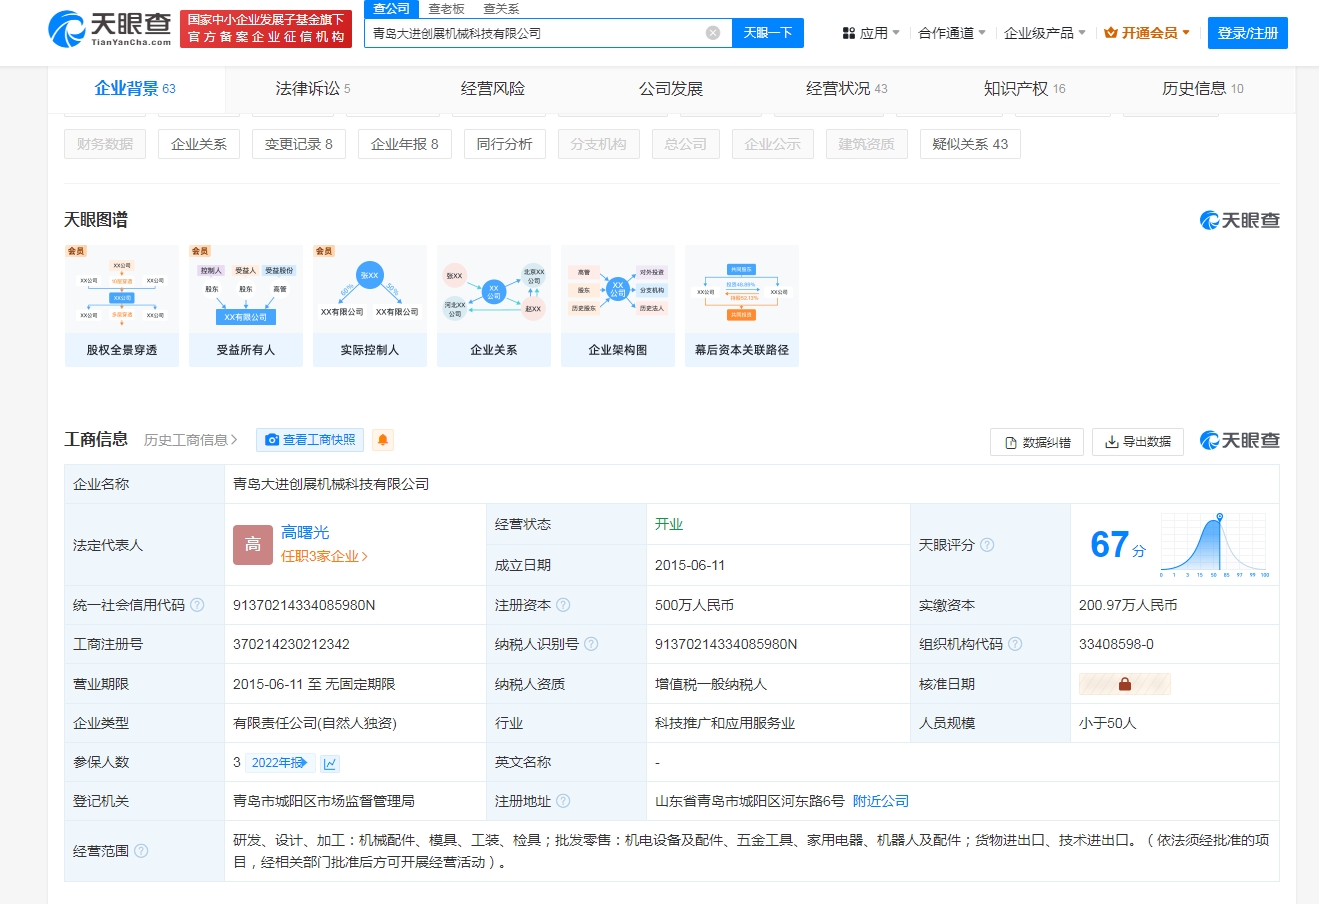Click credit code 91370214334085980N in 统一社会信用代码 row
Screen dimensions: 1319x904
pos(304,605)
